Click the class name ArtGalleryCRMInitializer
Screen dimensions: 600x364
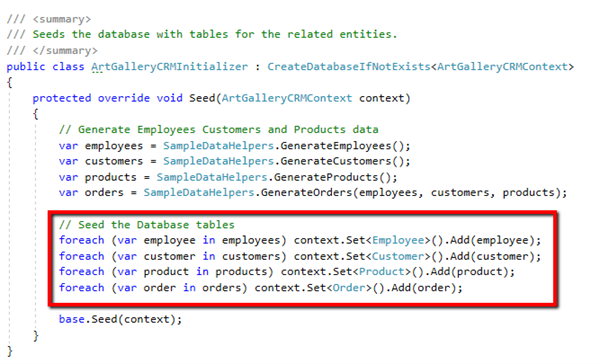click(170, 67)
